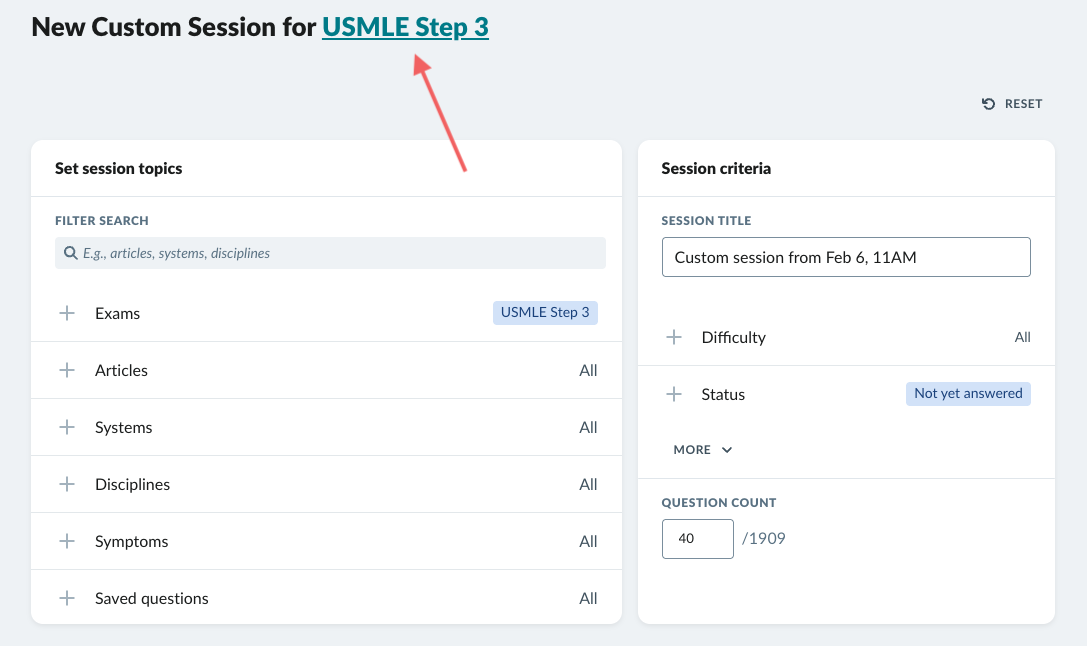Click the Set session topics heading

point(119,168)
